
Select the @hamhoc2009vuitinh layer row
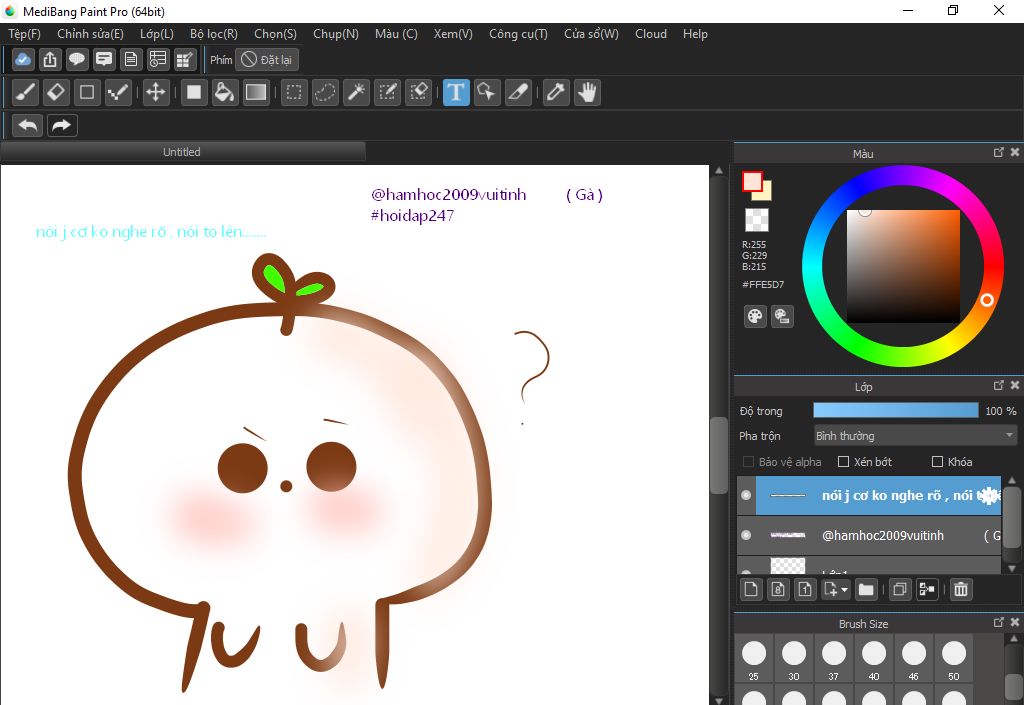coord(869,535)
